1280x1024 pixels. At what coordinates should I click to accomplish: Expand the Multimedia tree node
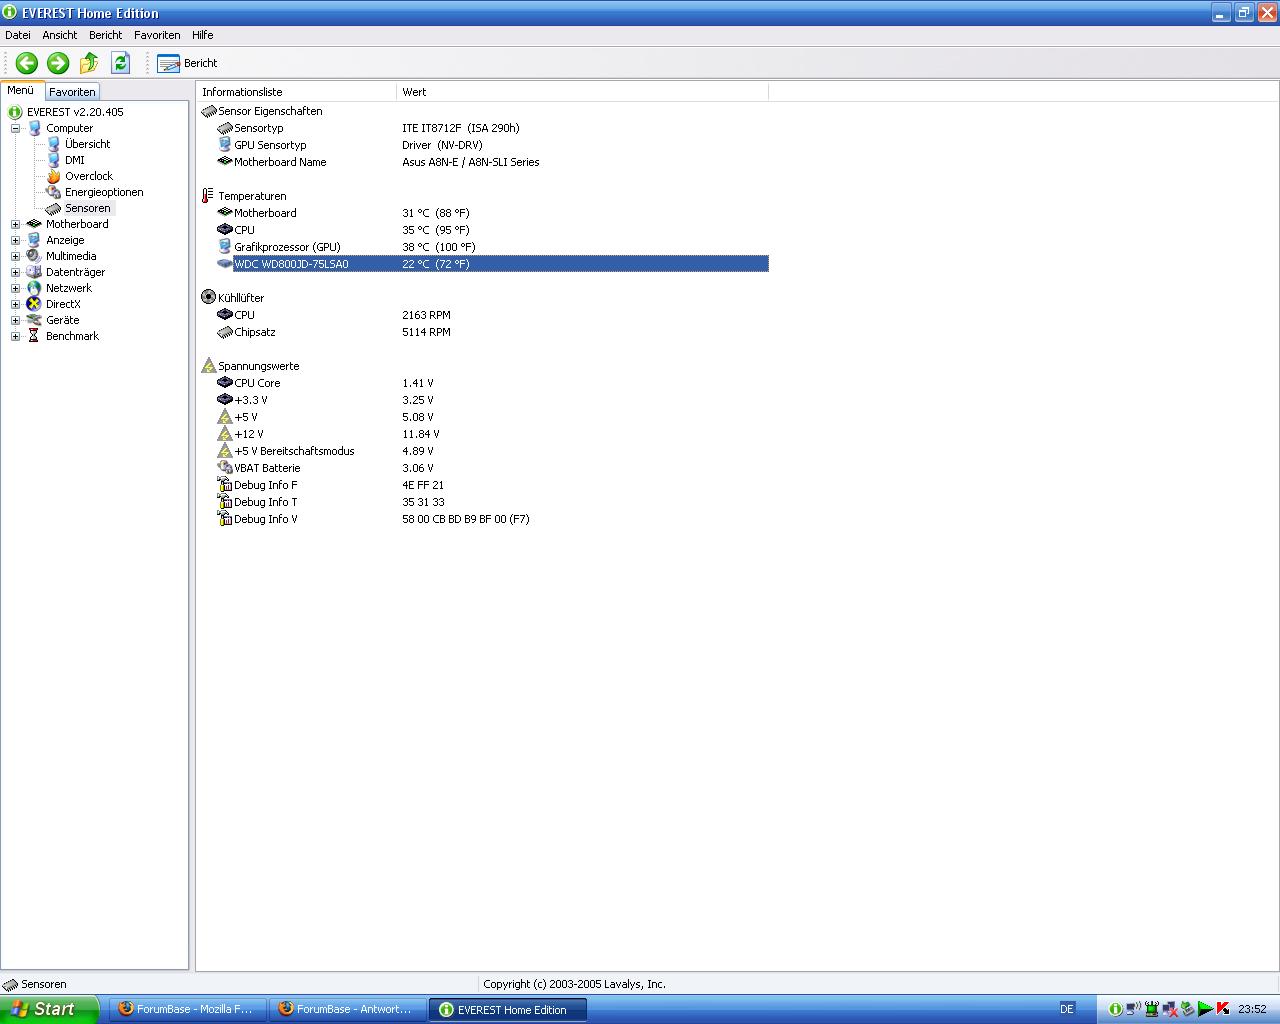tap(15, 256)
